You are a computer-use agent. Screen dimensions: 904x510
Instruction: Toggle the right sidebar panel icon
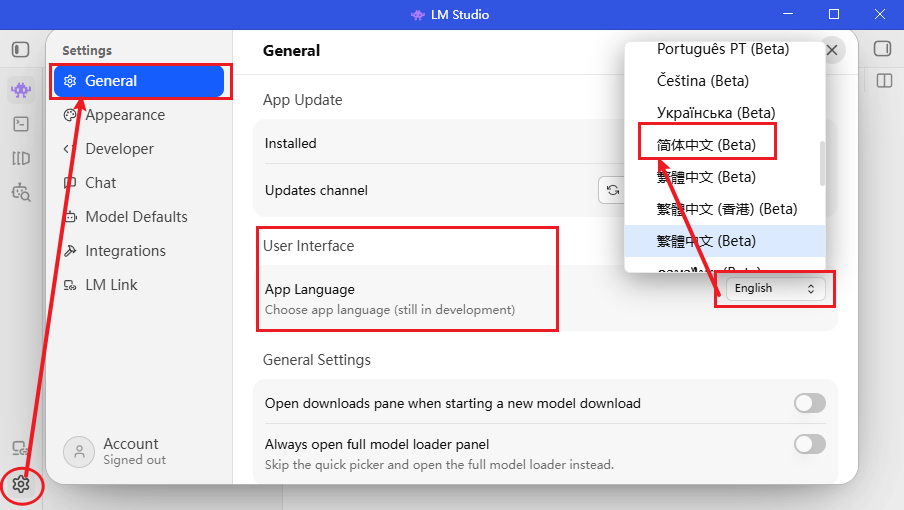click(x=882, y=48)
